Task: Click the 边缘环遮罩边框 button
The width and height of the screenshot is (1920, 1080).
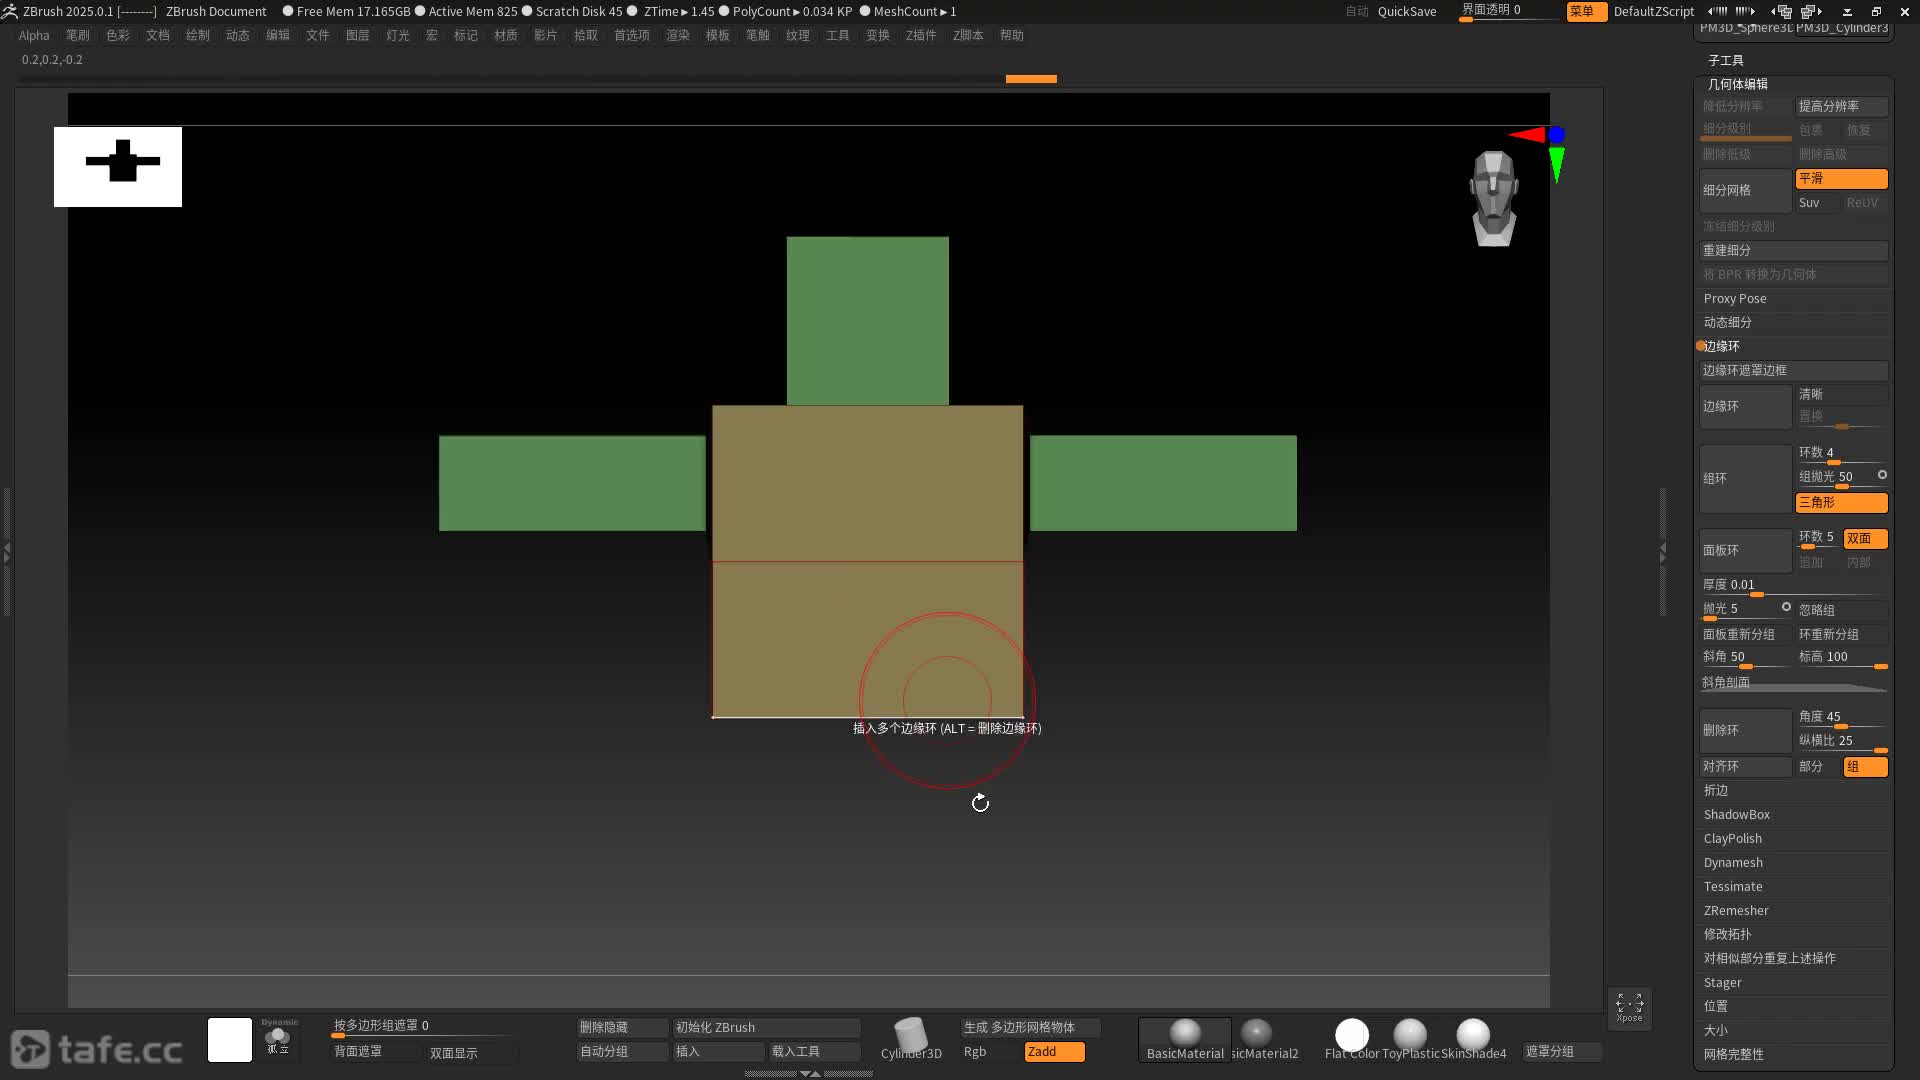Action: coord(1794,370)
